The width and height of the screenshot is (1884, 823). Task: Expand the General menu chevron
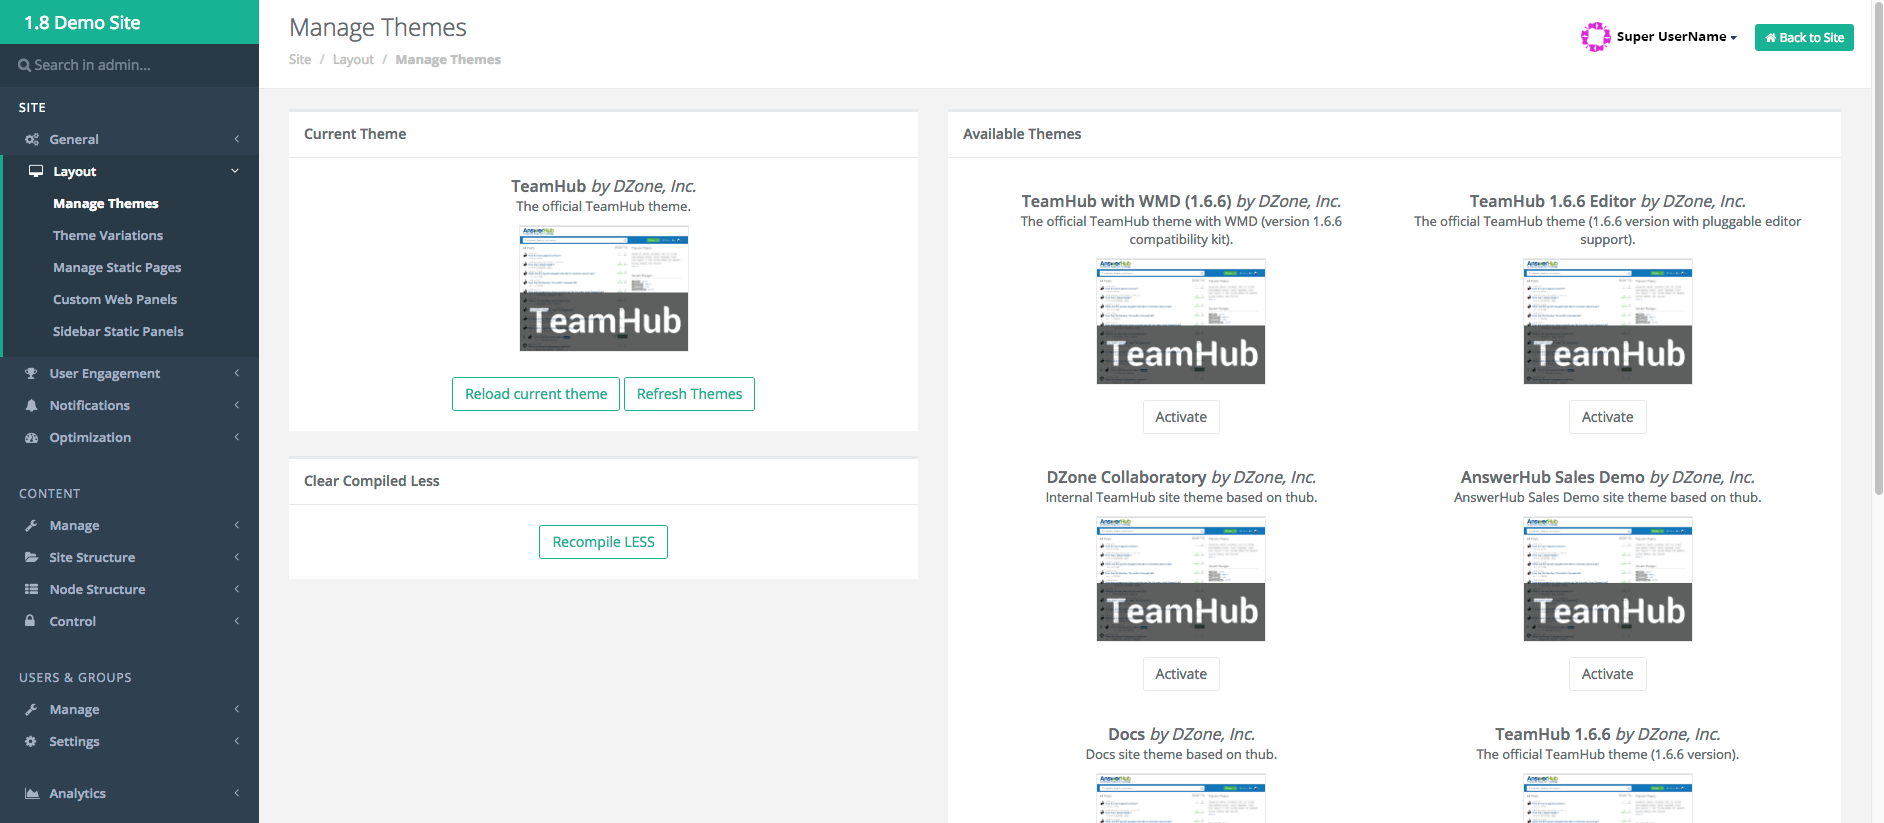tap(237, 139)
